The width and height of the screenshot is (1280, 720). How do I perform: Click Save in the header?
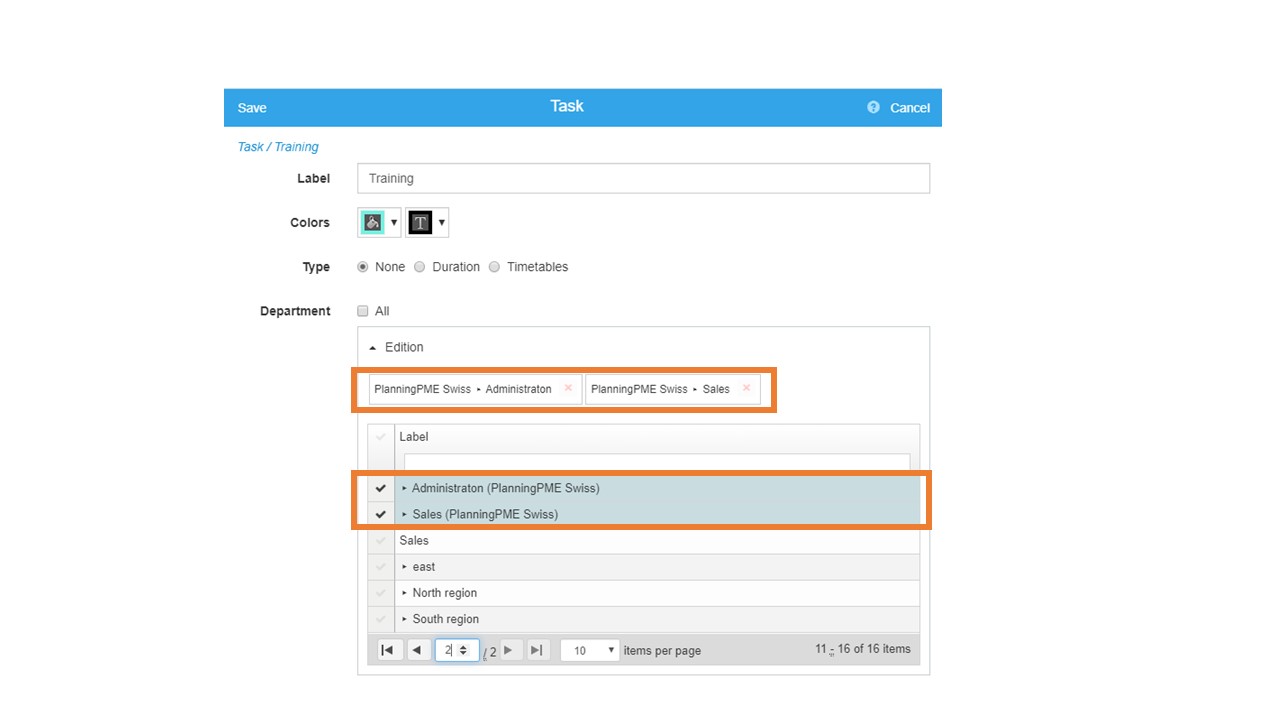(252, 108)
